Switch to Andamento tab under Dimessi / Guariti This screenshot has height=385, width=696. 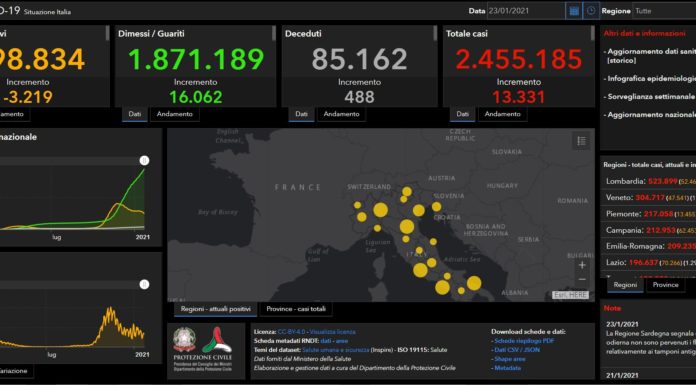coord(174,114)
